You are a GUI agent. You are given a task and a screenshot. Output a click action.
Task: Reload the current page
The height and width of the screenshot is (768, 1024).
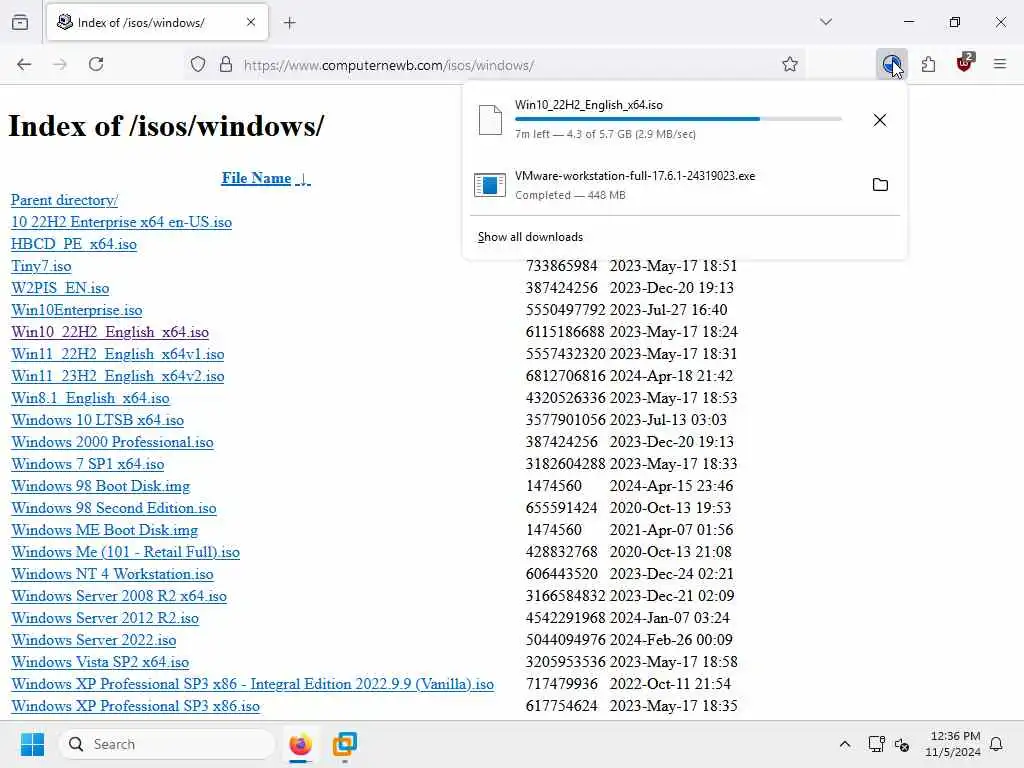(x=96, y=64)
